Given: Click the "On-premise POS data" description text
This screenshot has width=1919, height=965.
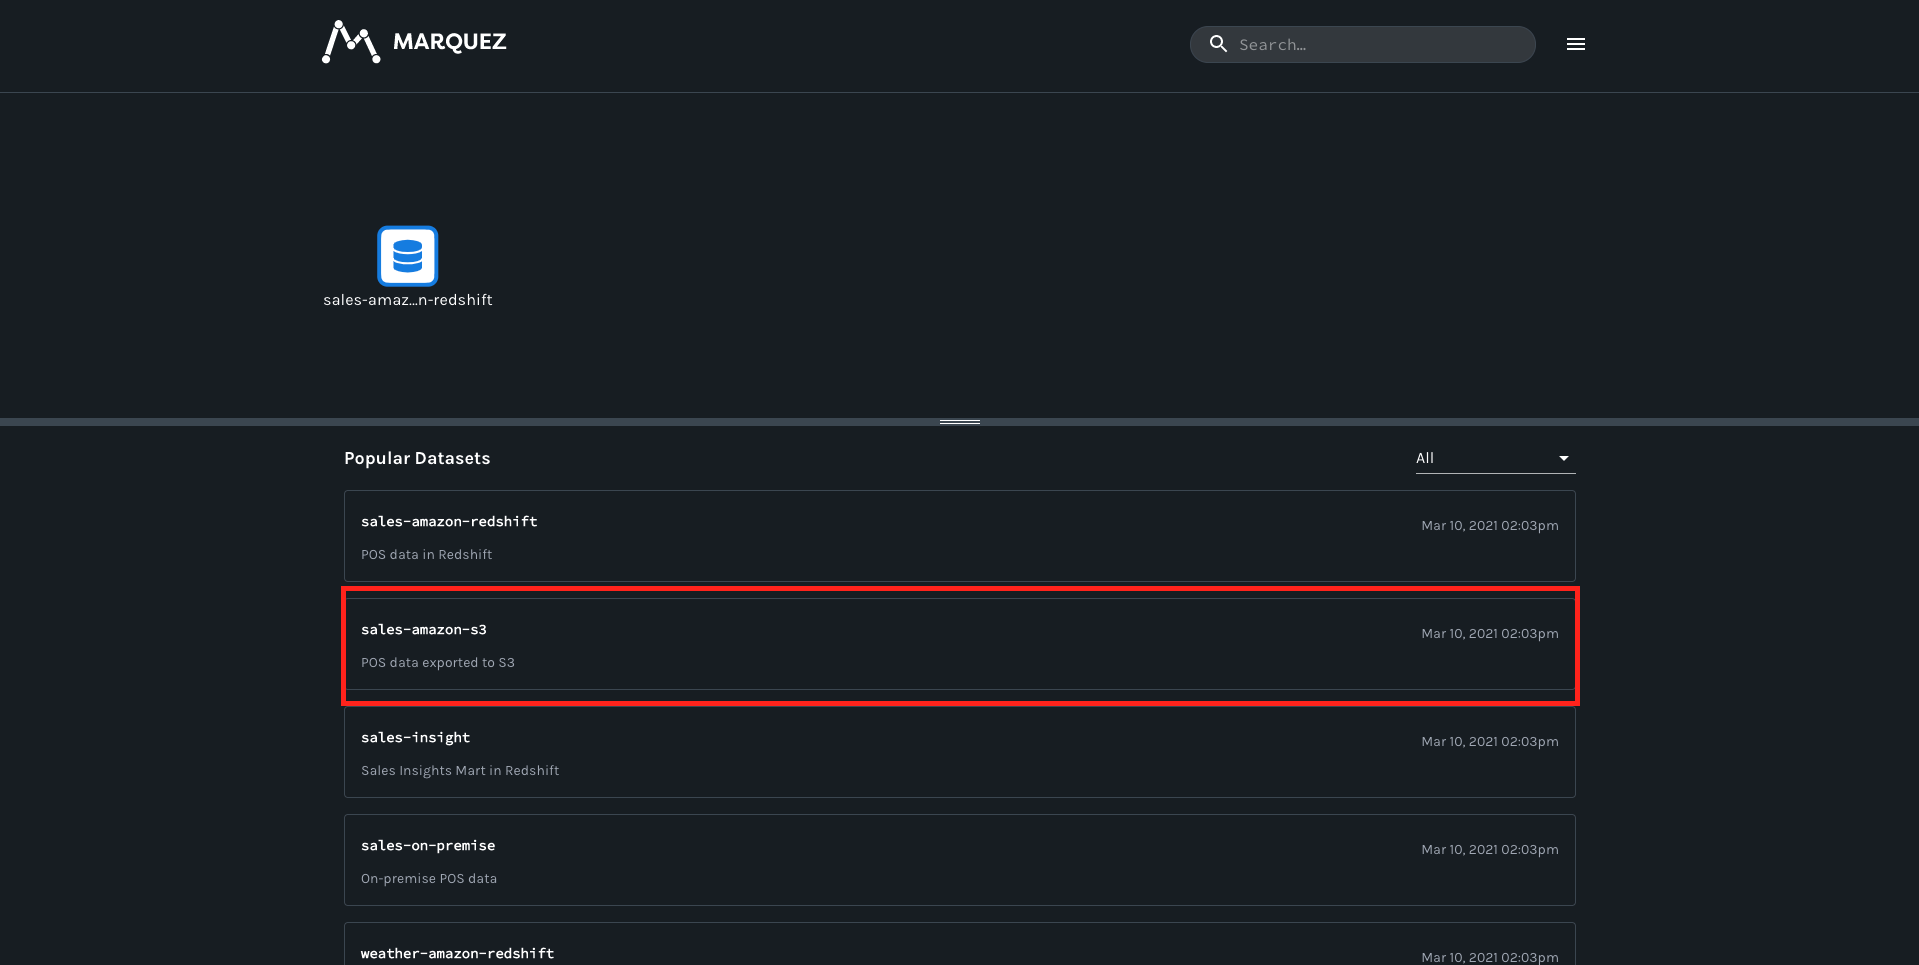Looking at the screenshot, I should [x=429, y=878].
